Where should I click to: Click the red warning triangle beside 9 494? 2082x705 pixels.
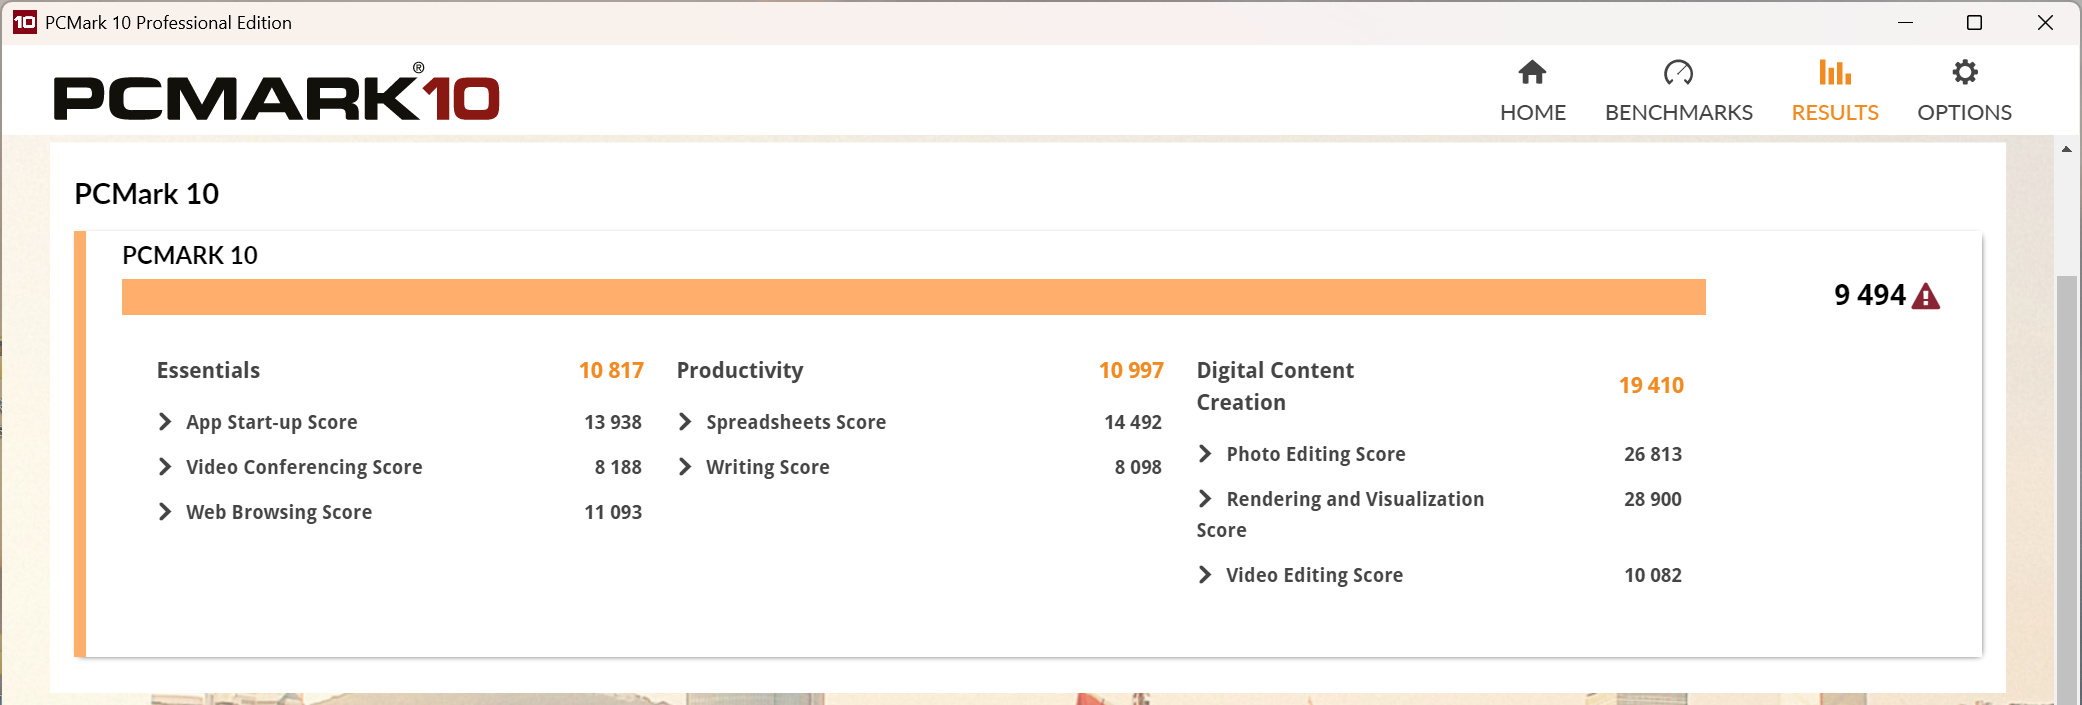tap(1925, 297)
